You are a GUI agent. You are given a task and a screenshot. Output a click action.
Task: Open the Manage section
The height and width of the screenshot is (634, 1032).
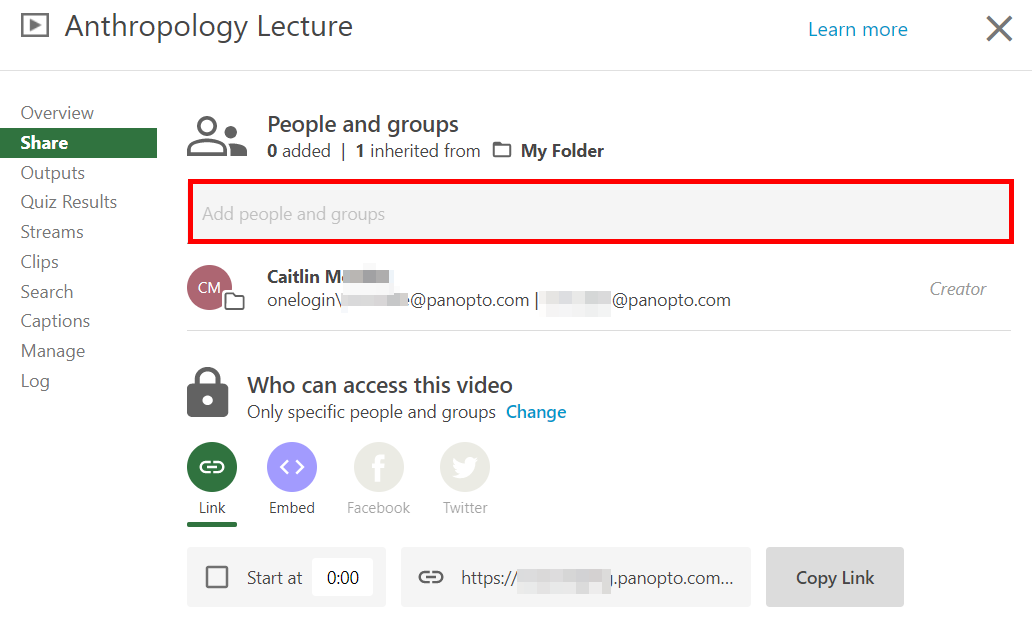tap(53, 351)
